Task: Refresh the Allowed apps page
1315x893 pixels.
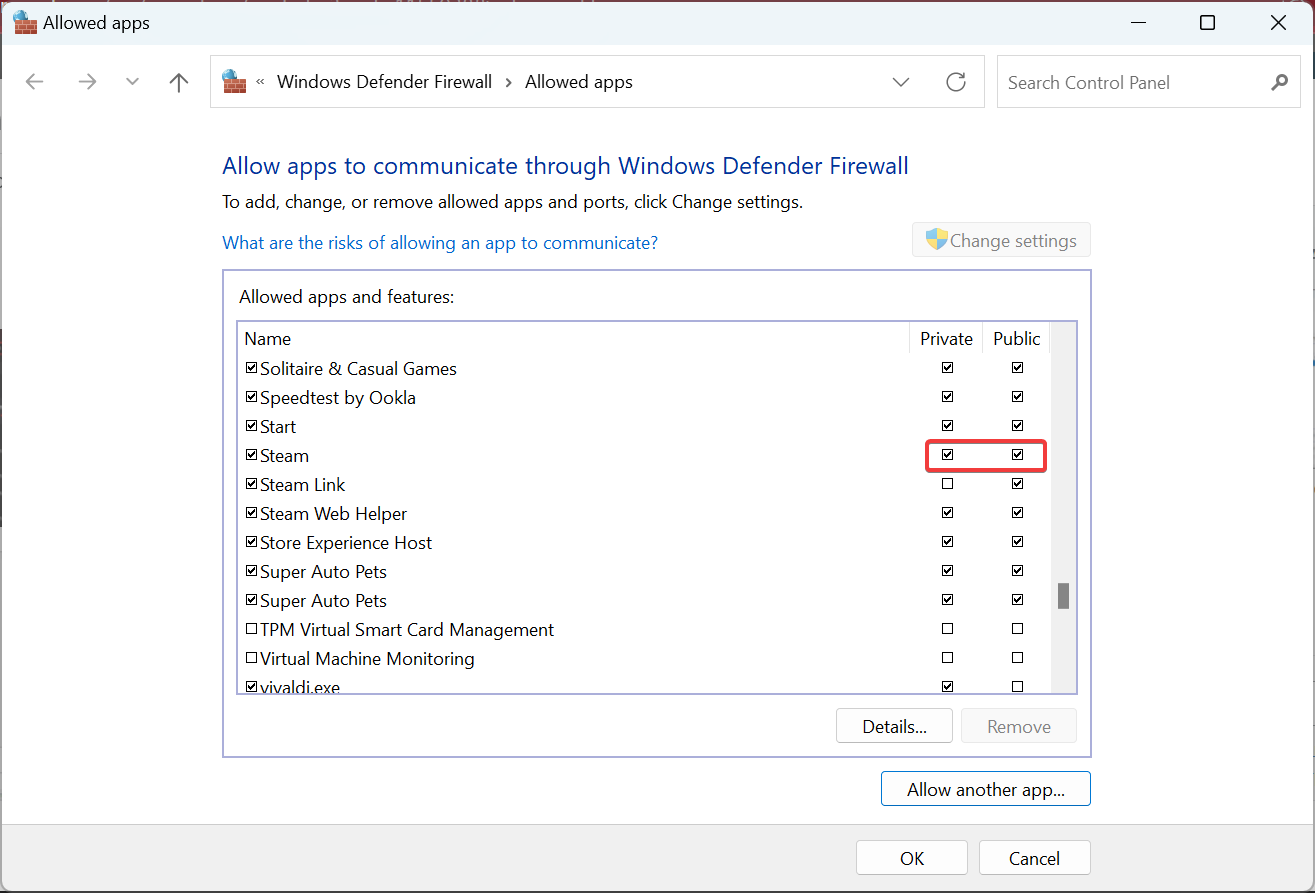Action: 956,82
